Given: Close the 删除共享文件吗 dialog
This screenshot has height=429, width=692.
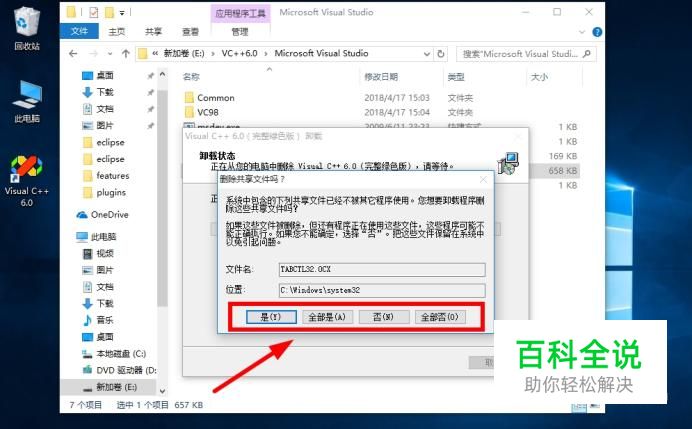Looking at the screenshot, I should click(x=483, y=180).
